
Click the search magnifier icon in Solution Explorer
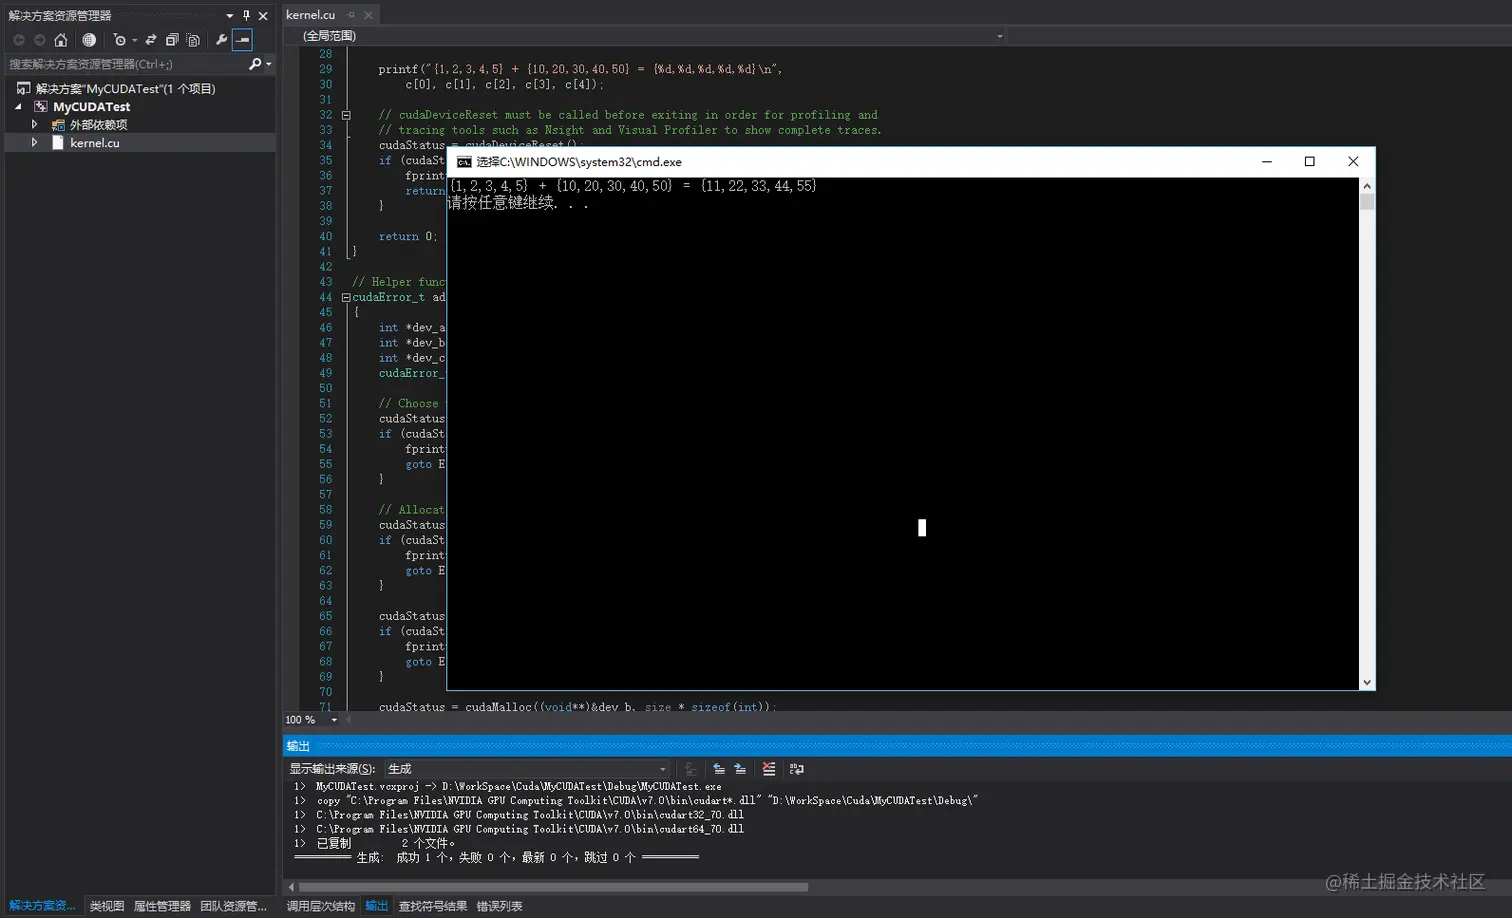[254, 64]
